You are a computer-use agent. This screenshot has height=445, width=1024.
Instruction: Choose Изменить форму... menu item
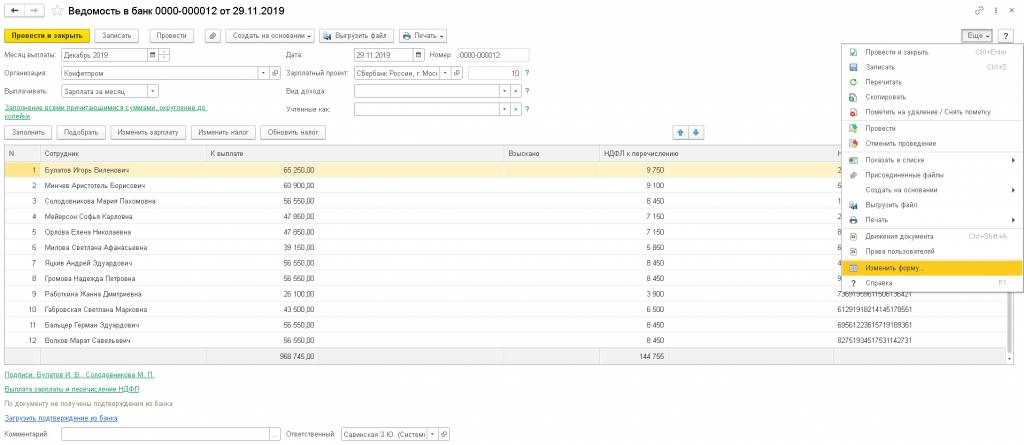coord(932,268)
